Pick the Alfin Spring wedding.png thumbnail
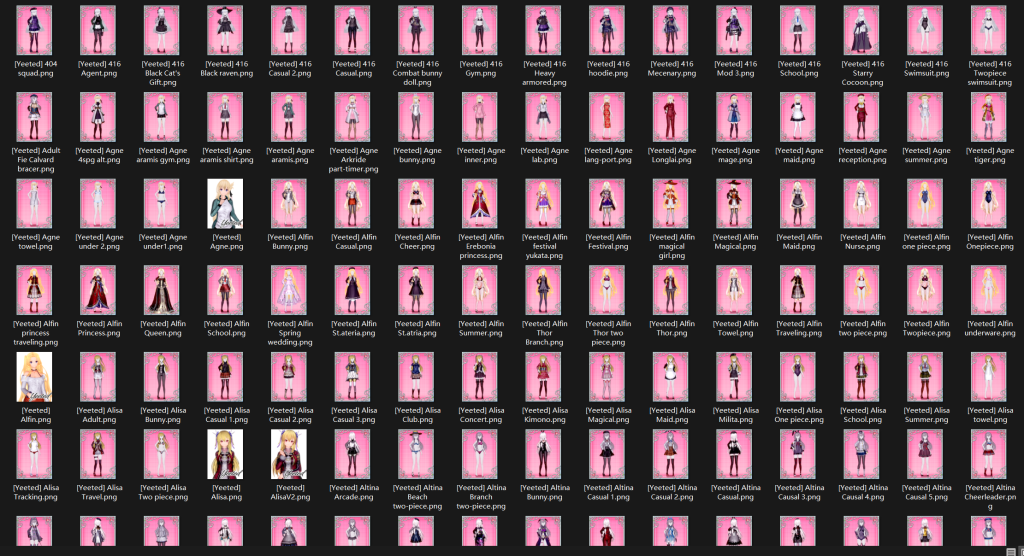 pyautogui.click(x=289, y=290)
